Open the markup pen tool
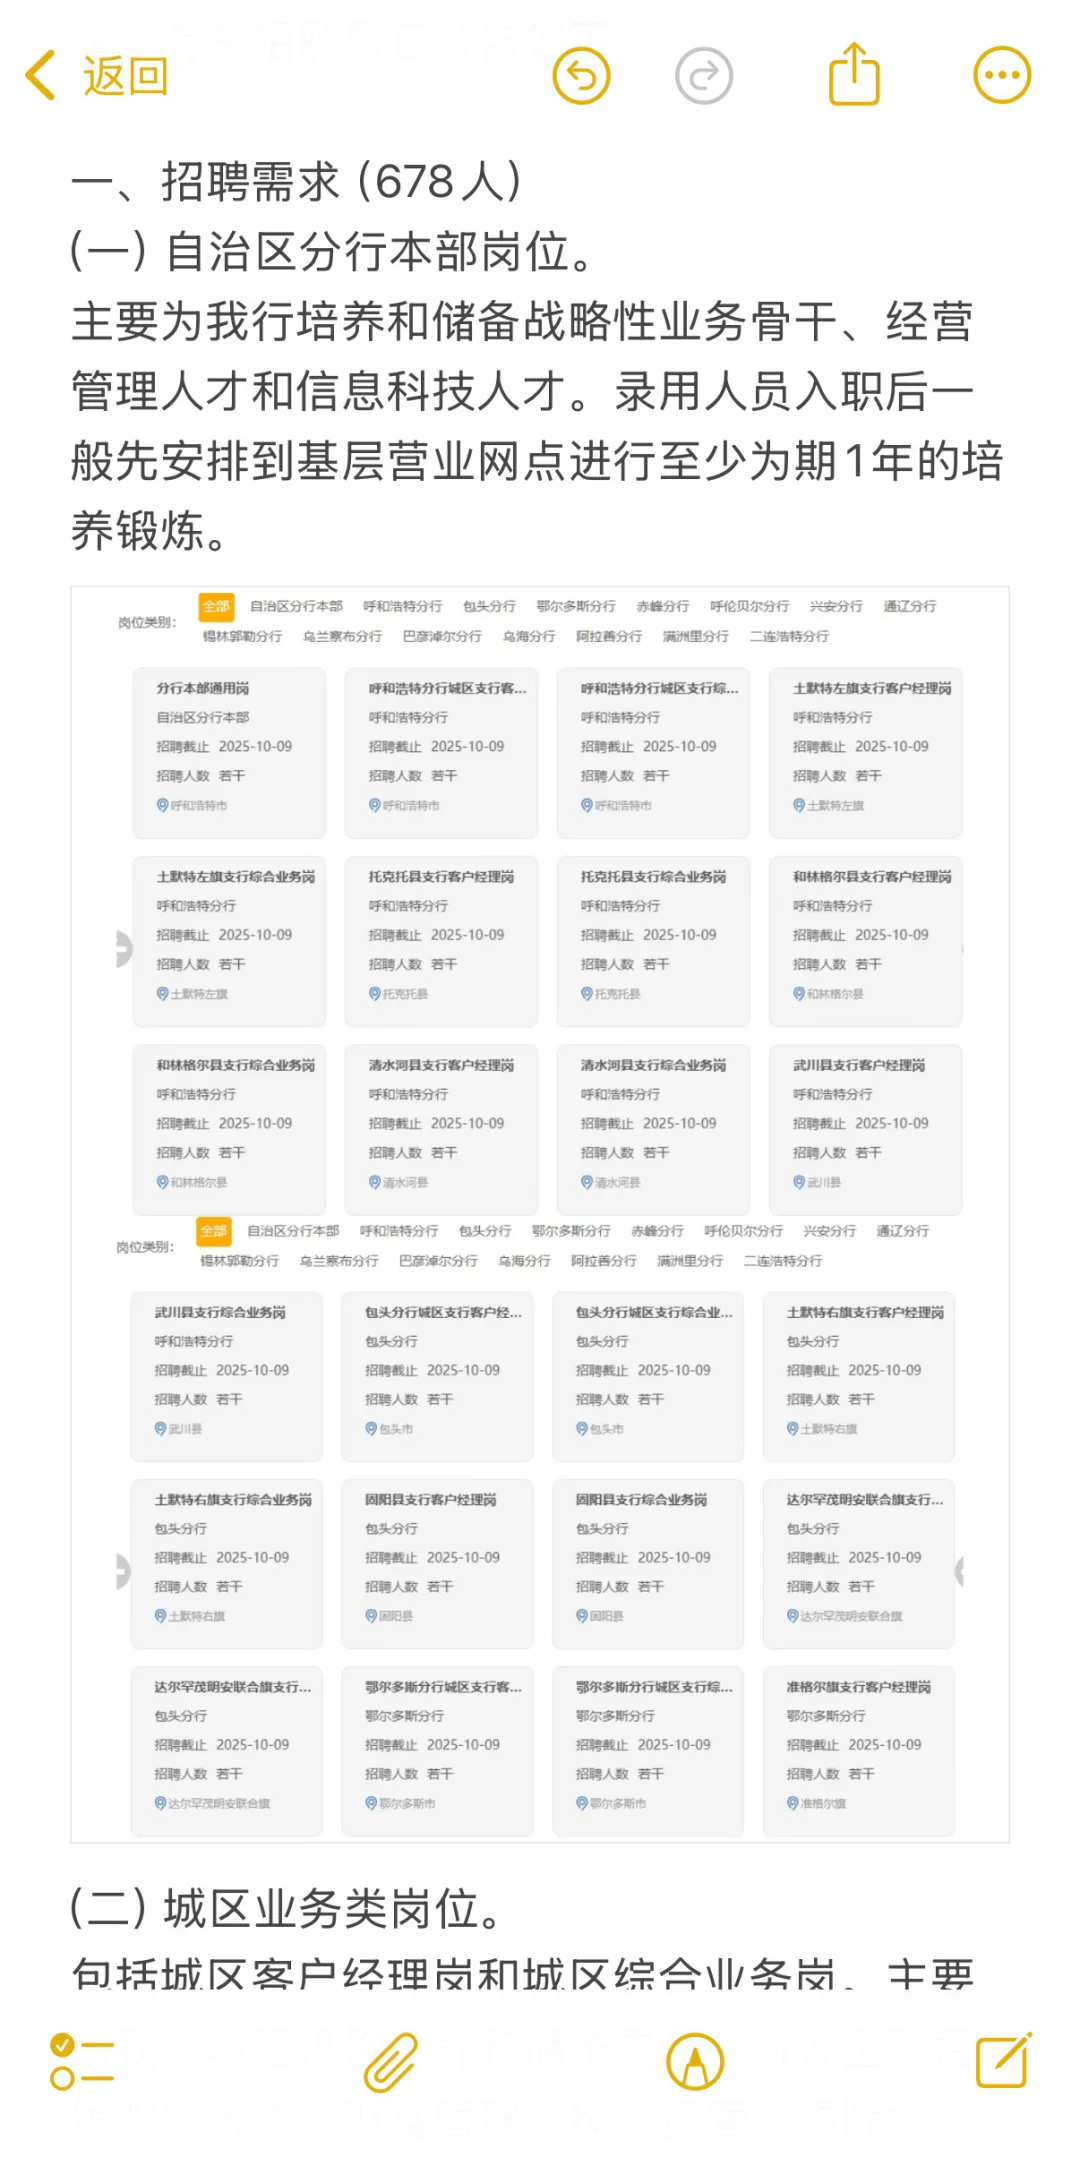 click(x=695, y=2062)
